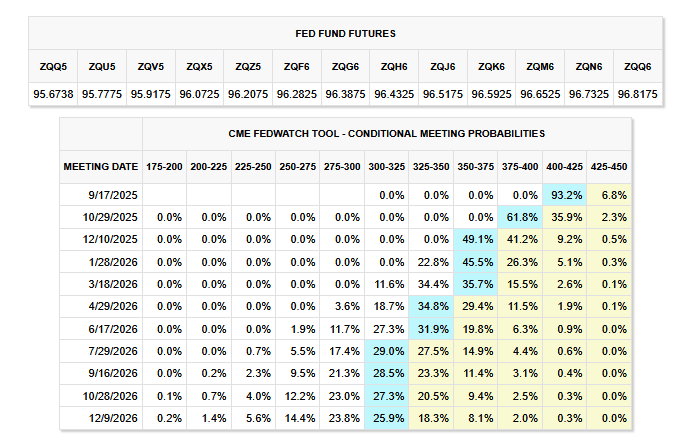Select the 96.2825 price value

click(x=295, y=92)
